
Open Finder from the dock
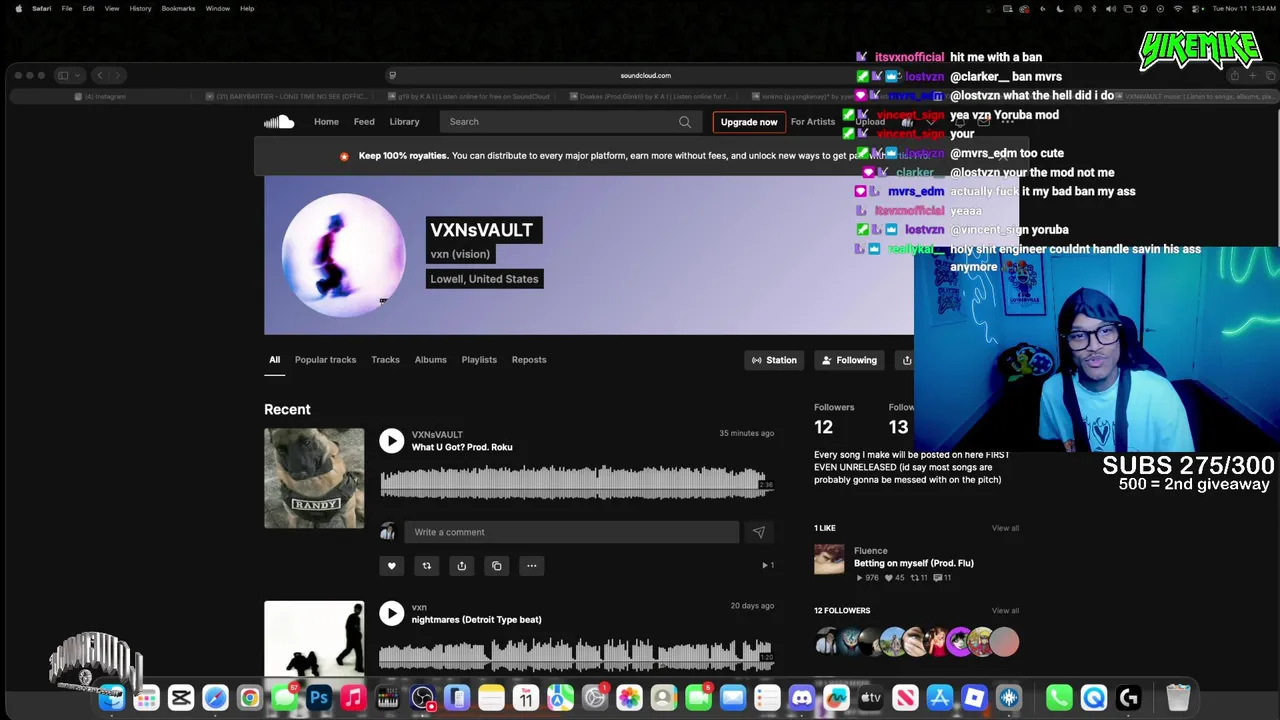click(x=112, y=697)
